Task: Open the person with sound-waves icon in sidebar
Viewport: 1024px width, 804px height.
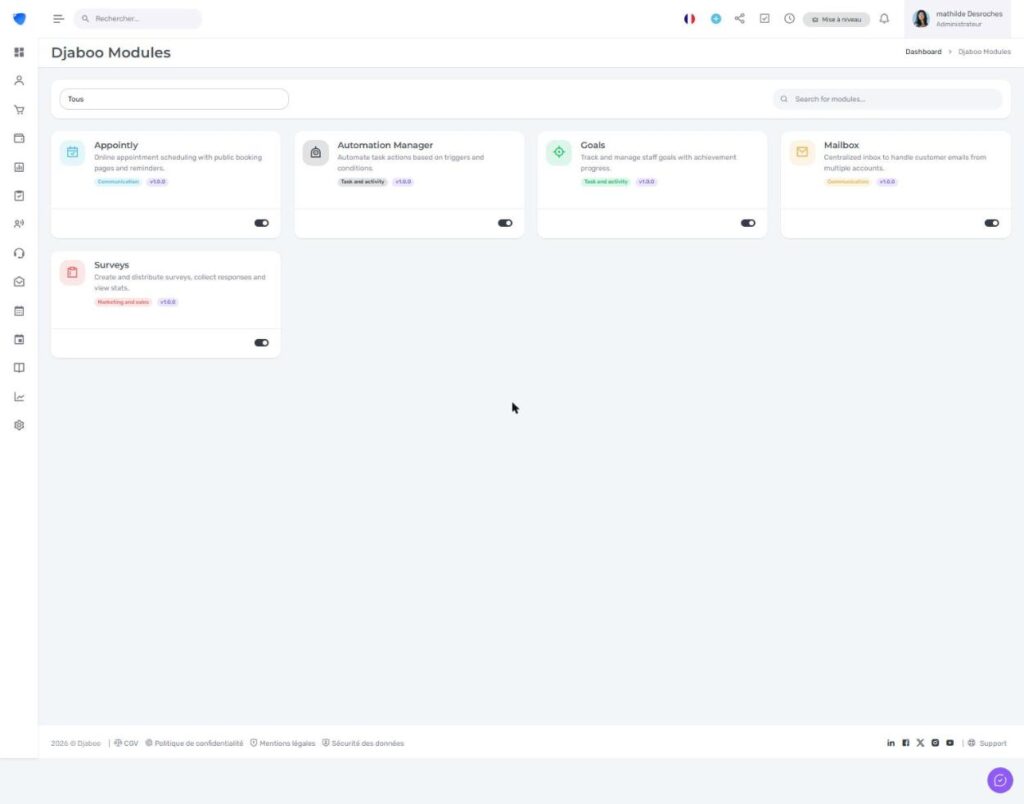Action: click(x=19, y=224)
